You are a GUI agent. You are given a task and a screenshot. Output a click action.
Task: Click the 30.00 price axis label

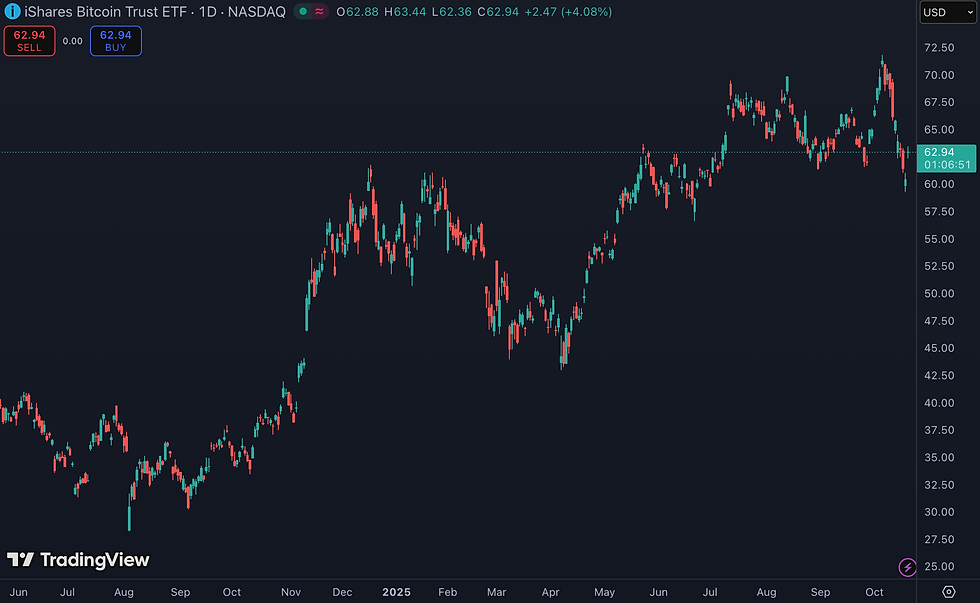939,512
